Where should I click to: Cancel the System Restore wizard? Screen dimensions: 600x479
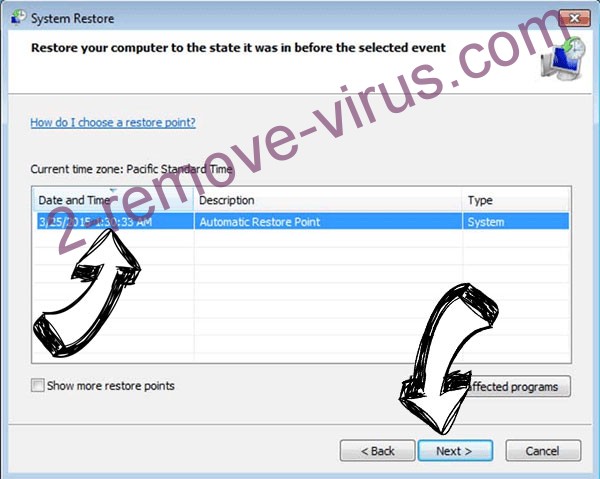543,451
